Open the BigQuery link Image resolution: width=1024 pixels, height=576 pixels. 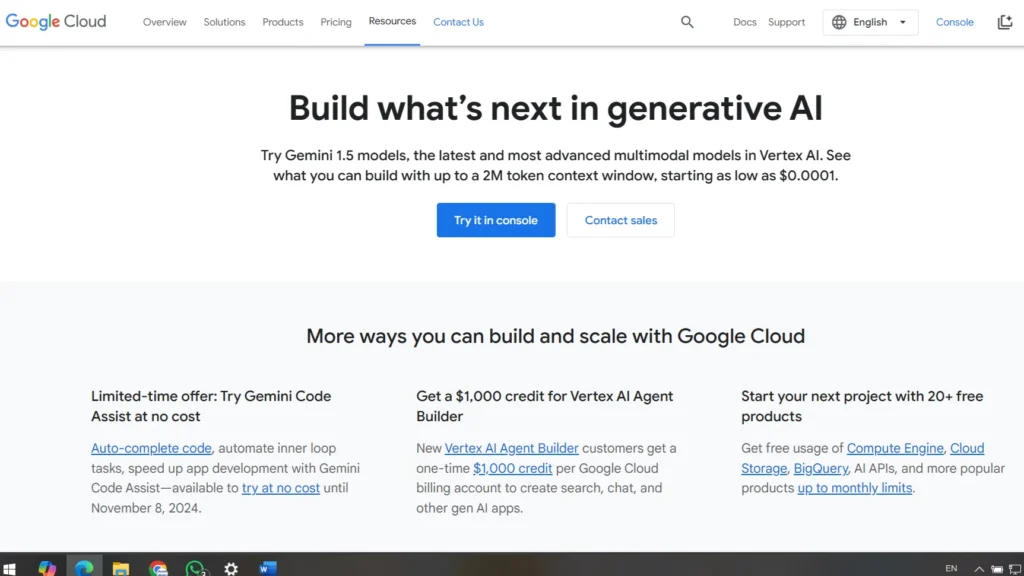pyautogui.click(x=821, y=468)
